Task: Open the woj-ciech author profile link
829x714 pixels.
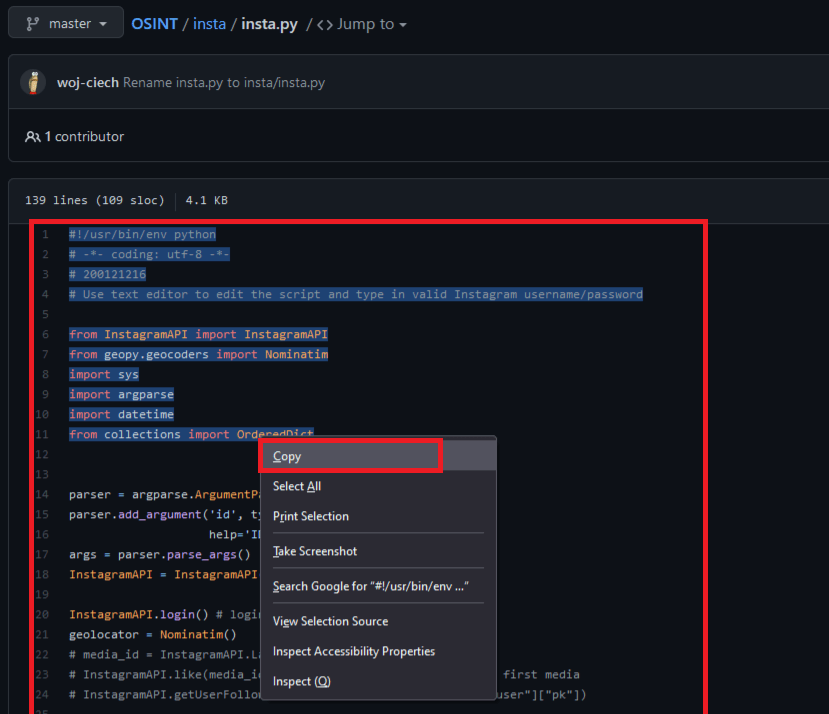Action: coord(88,83)
